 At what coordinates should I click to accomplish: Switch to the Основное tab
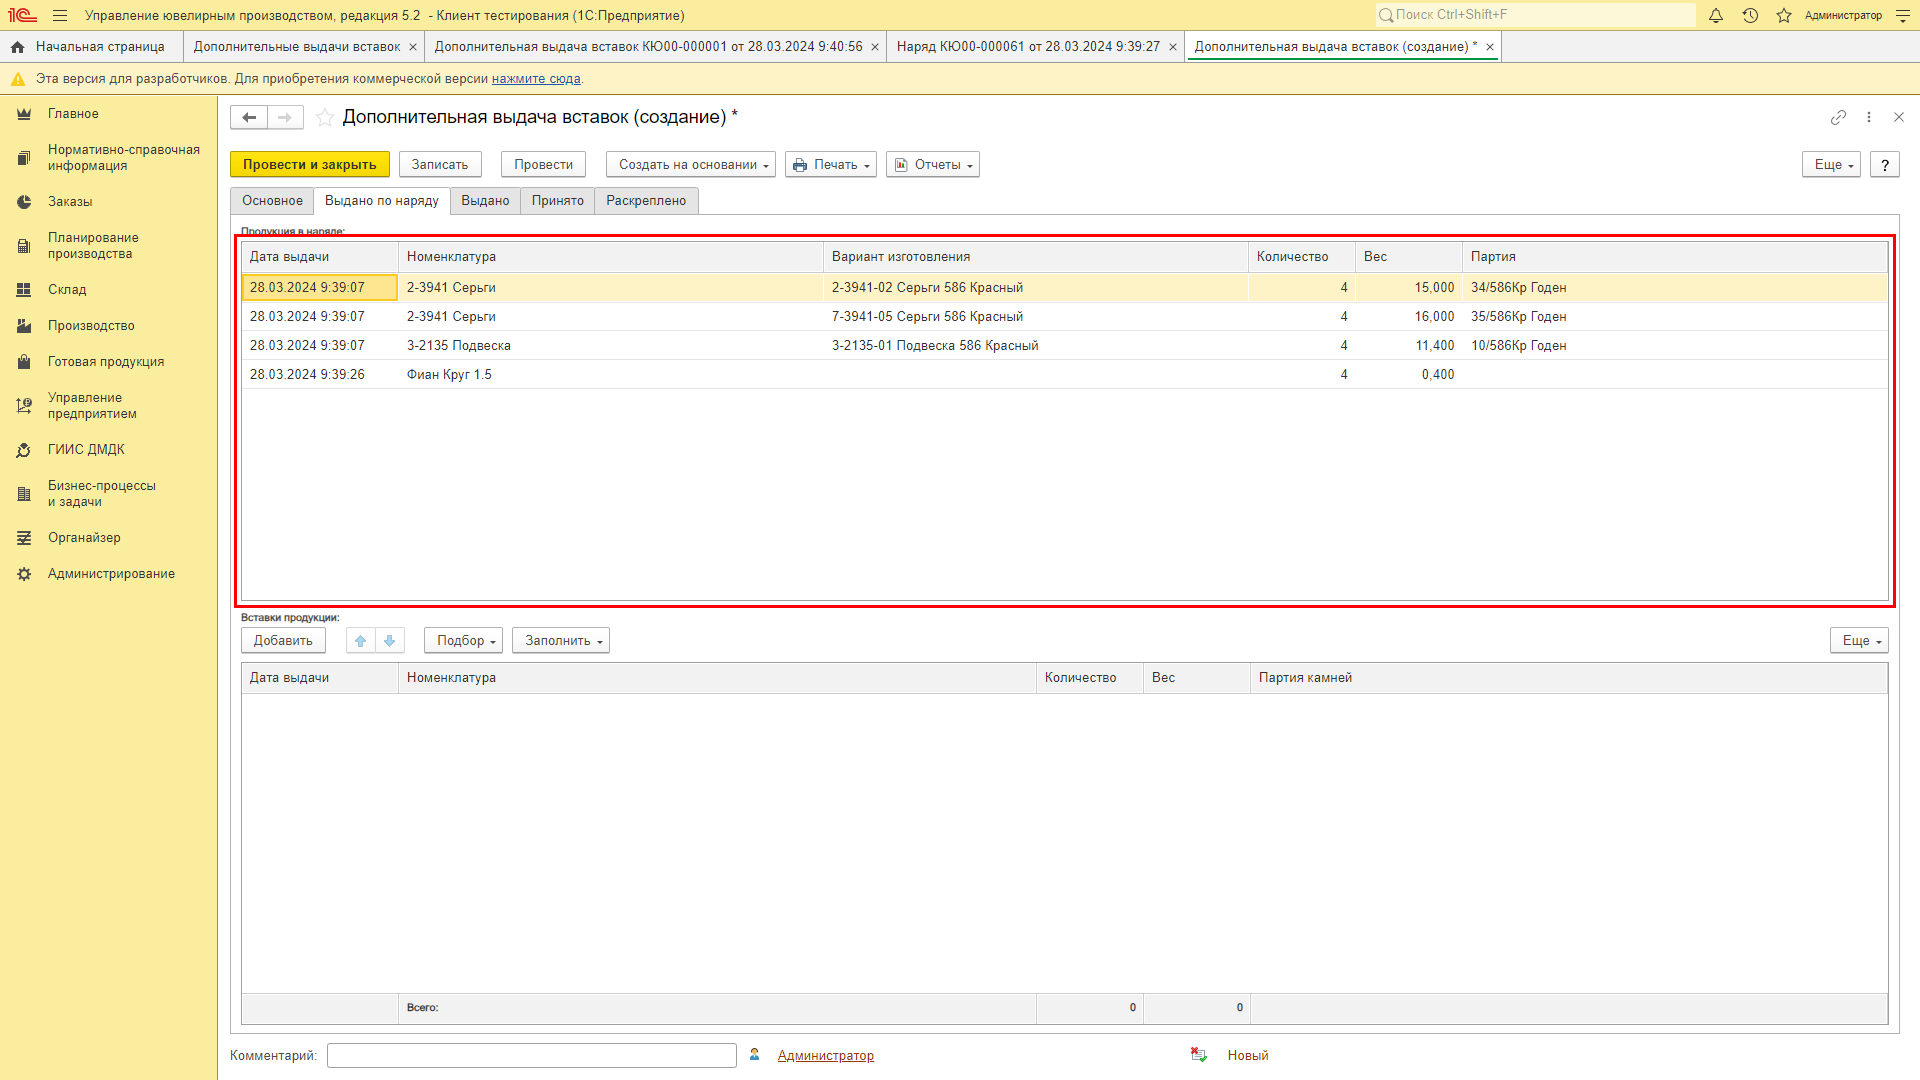[272, 201]
